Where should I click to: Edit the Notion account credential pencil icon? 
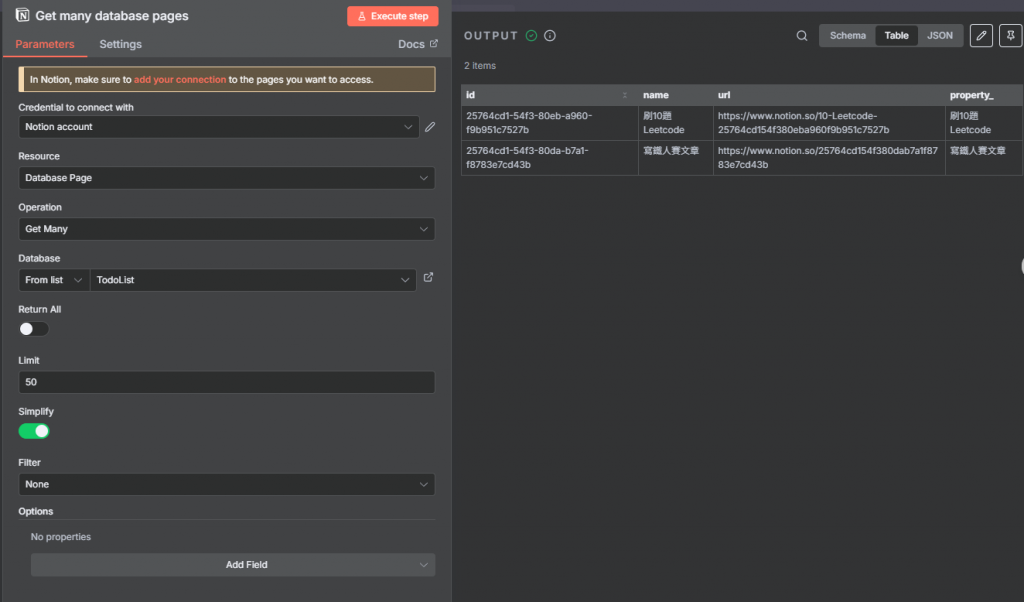point(430,127)
